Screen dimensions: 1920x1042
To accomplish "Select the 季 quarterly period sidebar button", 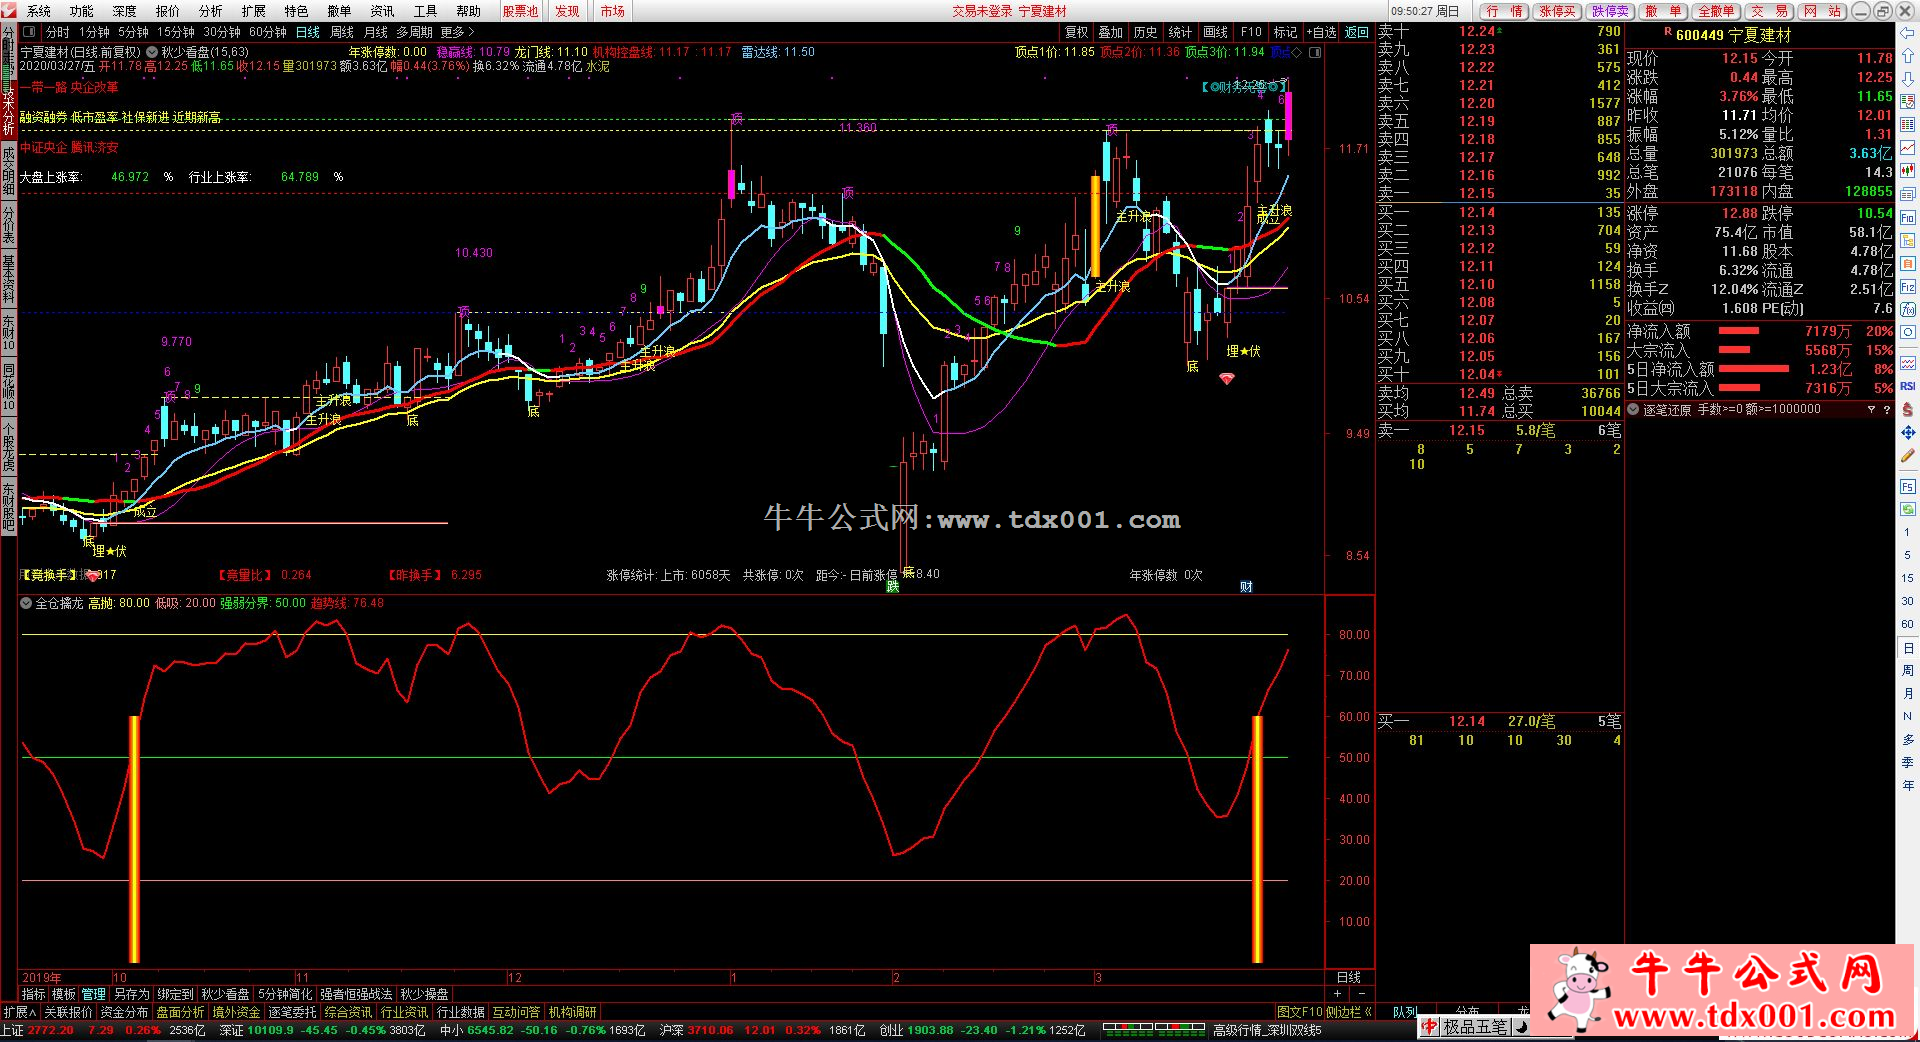I will pos(1907,762).
